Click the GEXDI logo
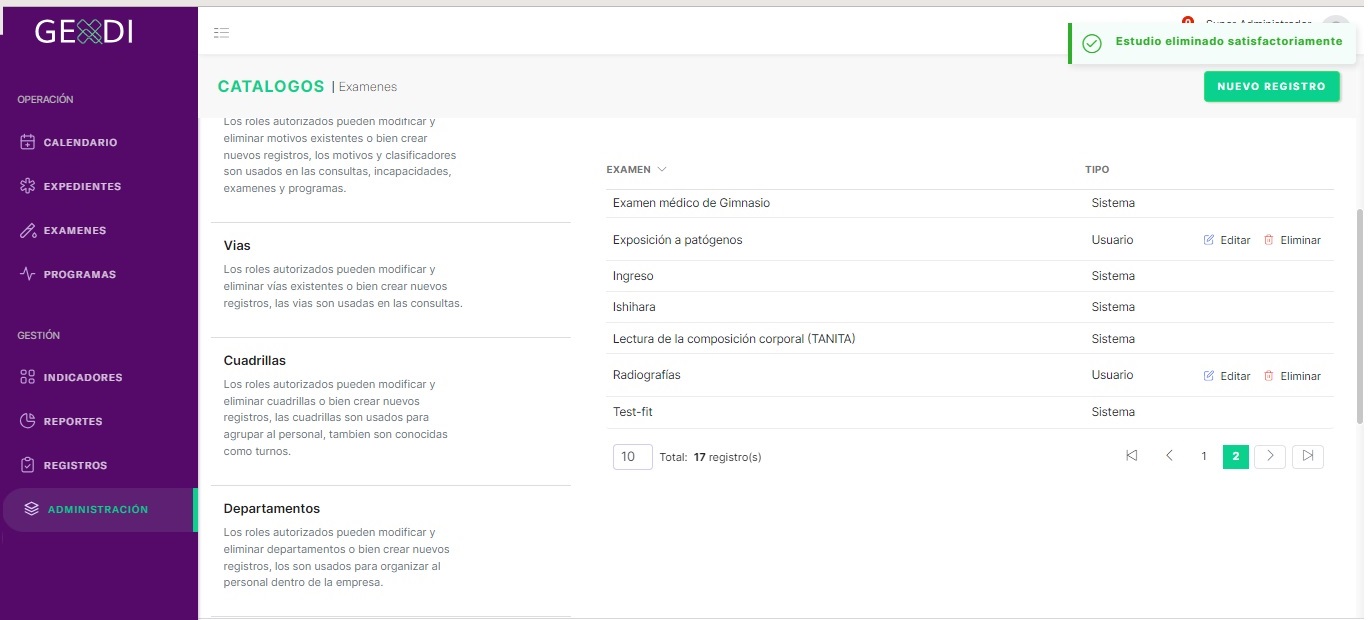This screenshot has height=620, width=1368. [83, 32]
